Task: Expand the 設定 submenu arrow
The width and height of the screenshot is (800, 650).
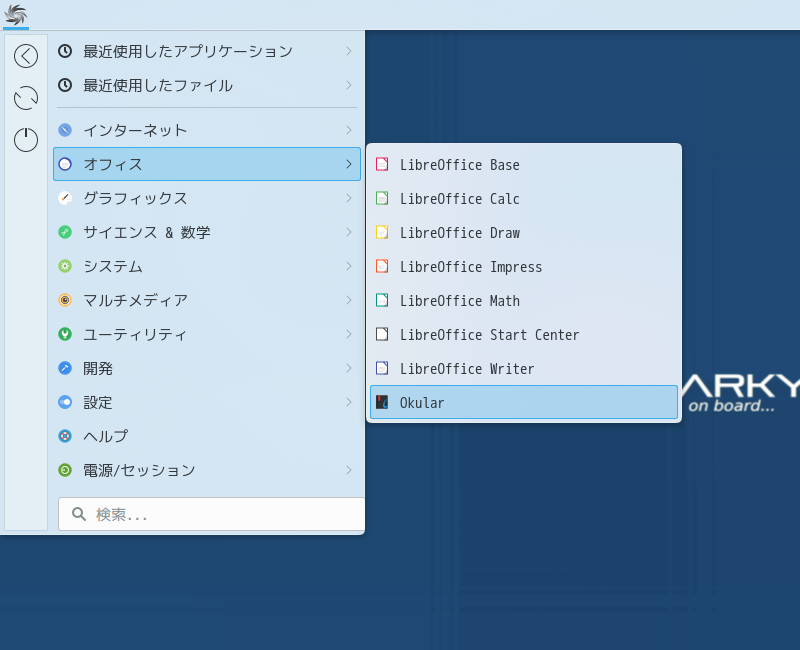Action: click(x=349, y=402)
